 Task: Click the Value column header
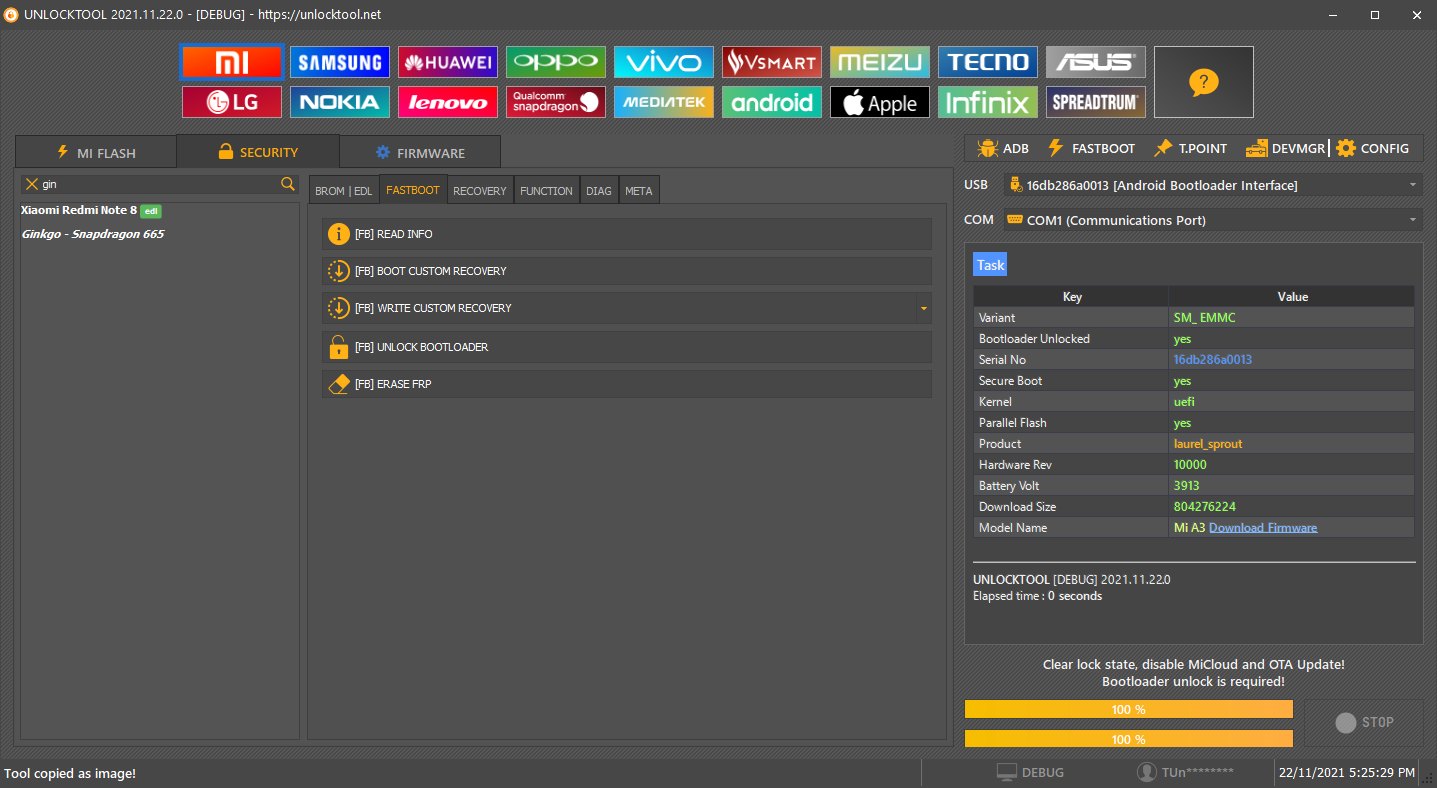[1292, 296]
